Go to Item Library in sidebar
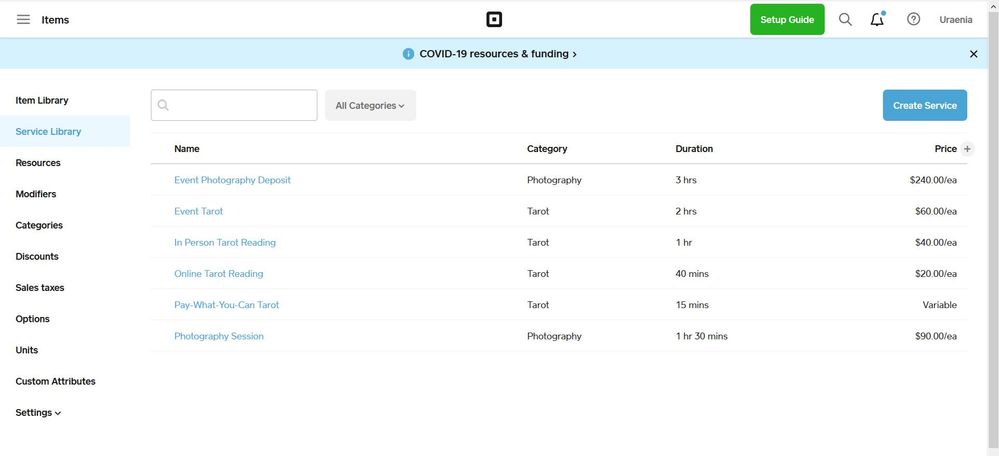Viewport: 999px width, 456px height. tap(42, 100)
